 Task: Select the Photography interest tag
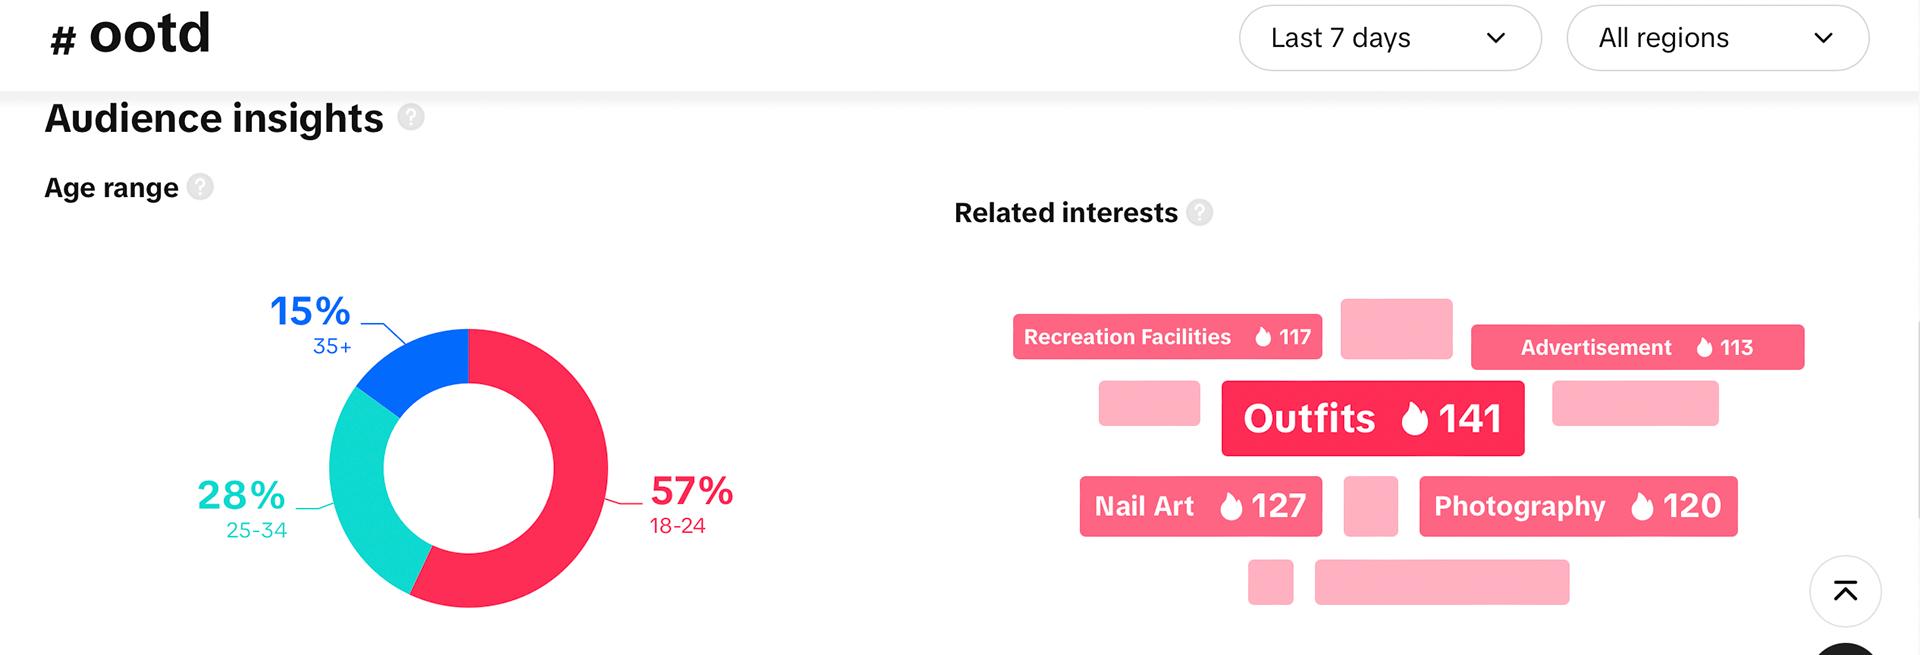tap(1520, 506)
